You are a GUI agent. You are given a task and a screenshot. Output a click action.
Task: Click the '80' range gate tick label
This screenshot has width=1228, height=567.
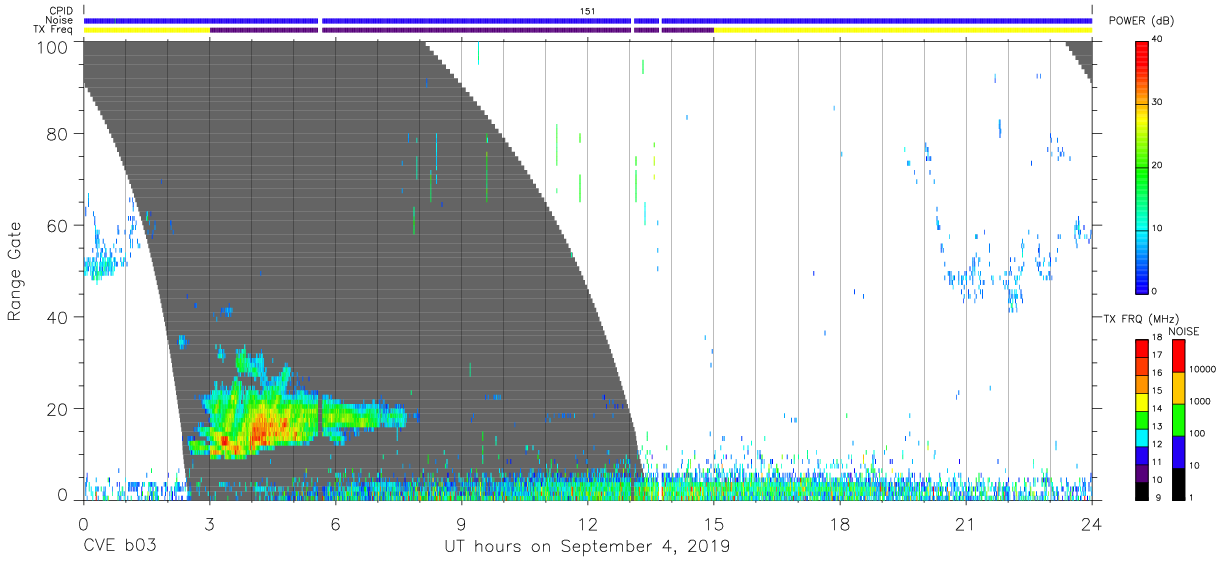tap(58, 134)
